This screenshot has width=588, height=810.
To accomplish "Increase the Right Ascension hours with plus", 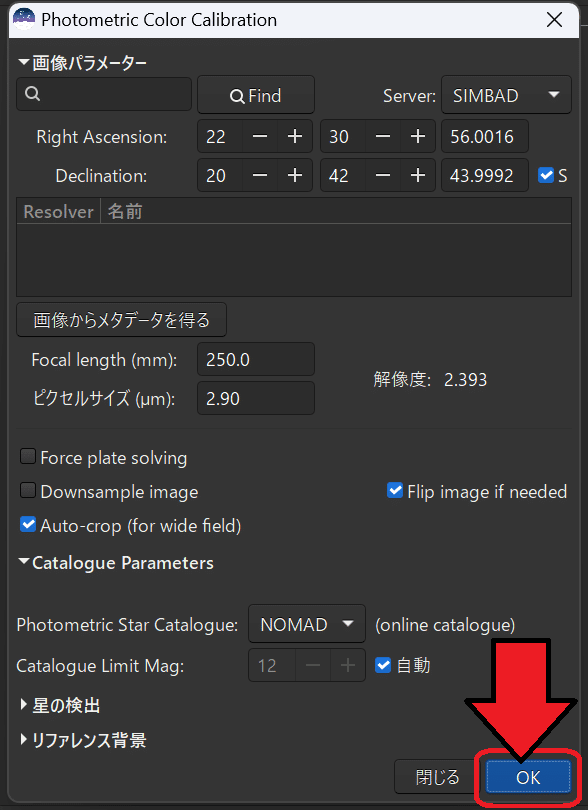I will [295, 136].
